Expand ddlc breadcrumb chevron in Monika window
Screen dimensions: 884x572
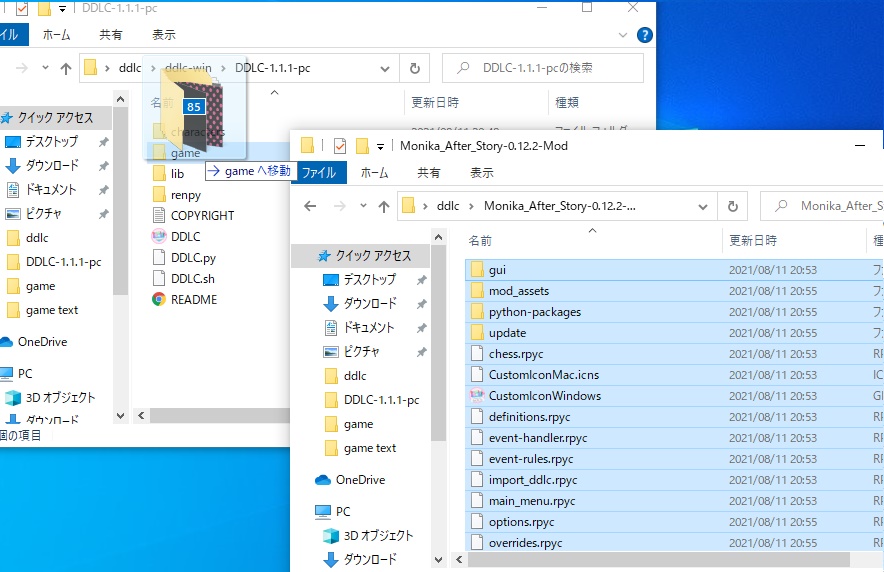click(x=471, y=206)
